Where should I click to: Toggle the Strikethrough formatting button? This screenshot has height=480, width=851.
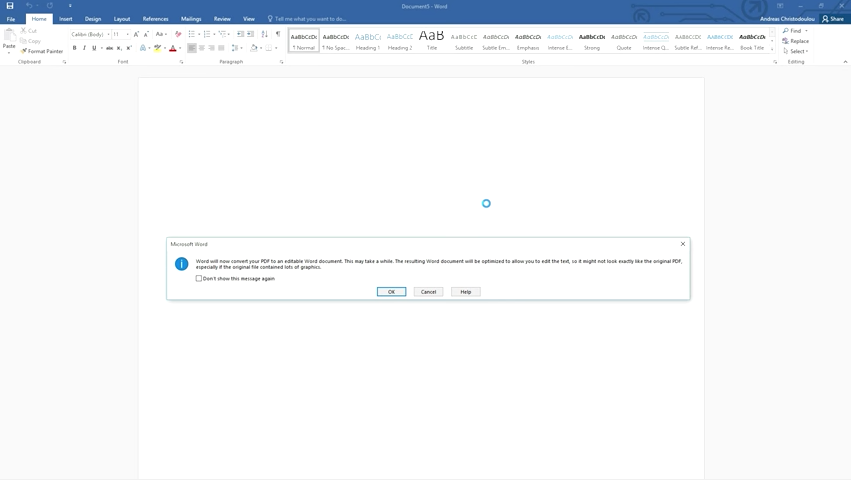click(x=109, y=48)
